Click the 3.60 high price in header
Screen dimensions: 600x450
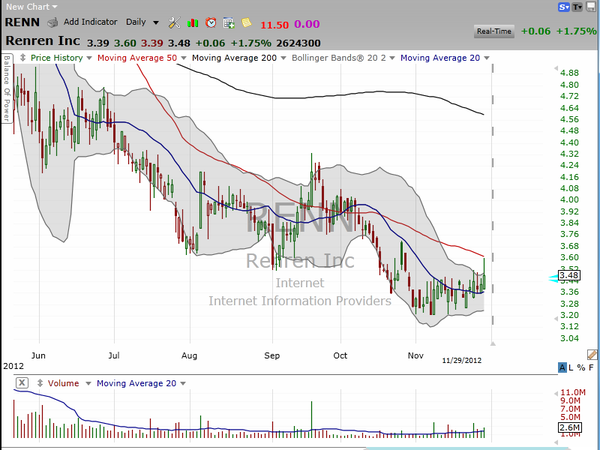tap(125, 43)
